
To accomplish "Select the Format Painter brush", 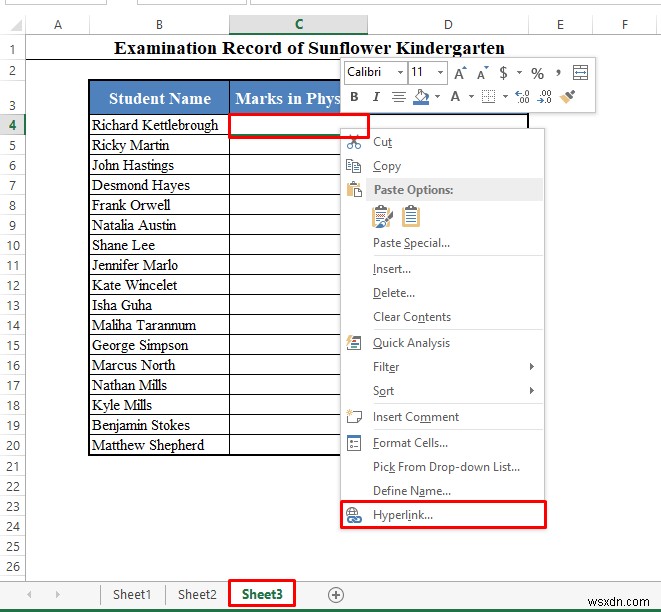I will click(x=567, y=97).
